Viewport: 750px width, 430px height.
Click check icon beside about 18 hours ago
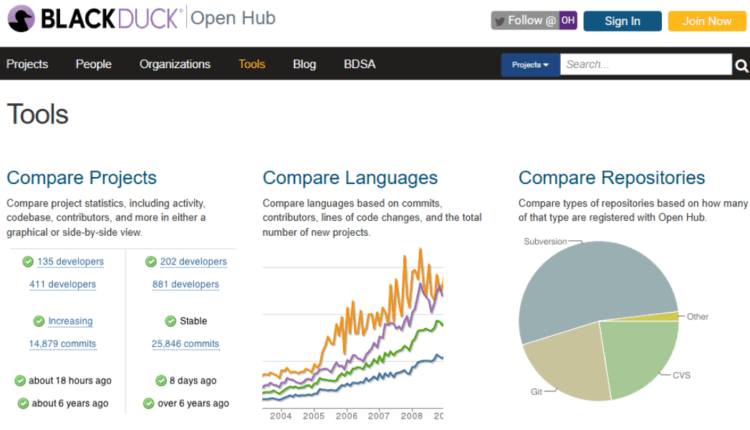[20, 381]
